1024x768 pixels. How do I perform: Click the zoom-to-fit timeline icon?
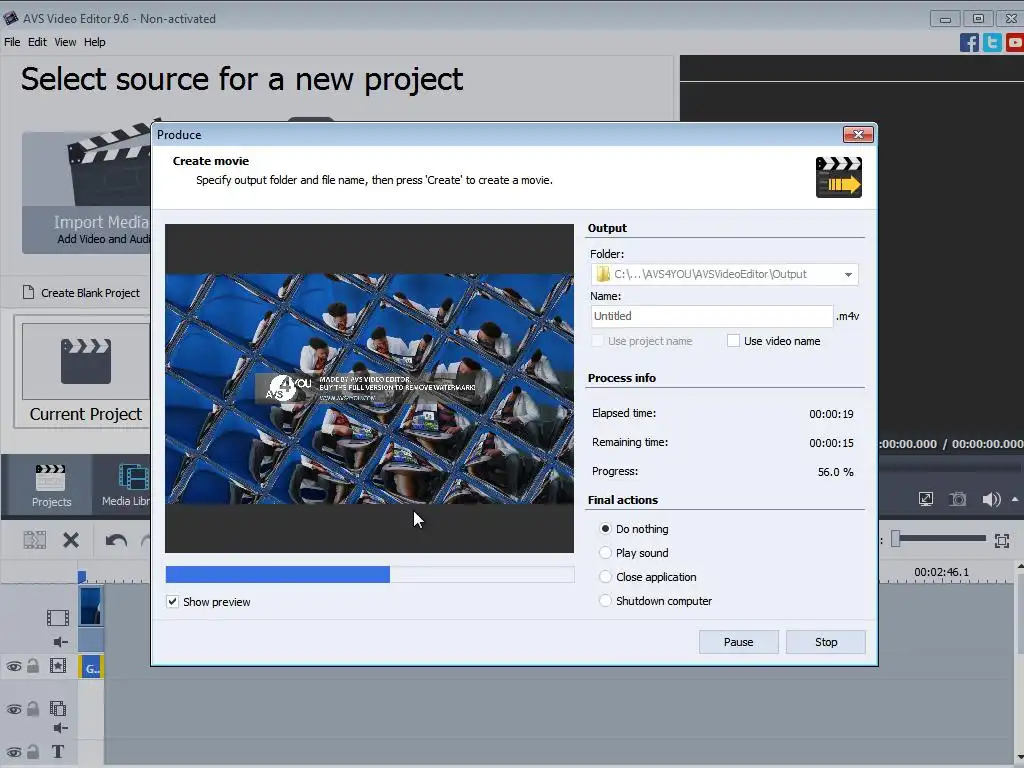pyautogui.click(x=1002, y=540)
